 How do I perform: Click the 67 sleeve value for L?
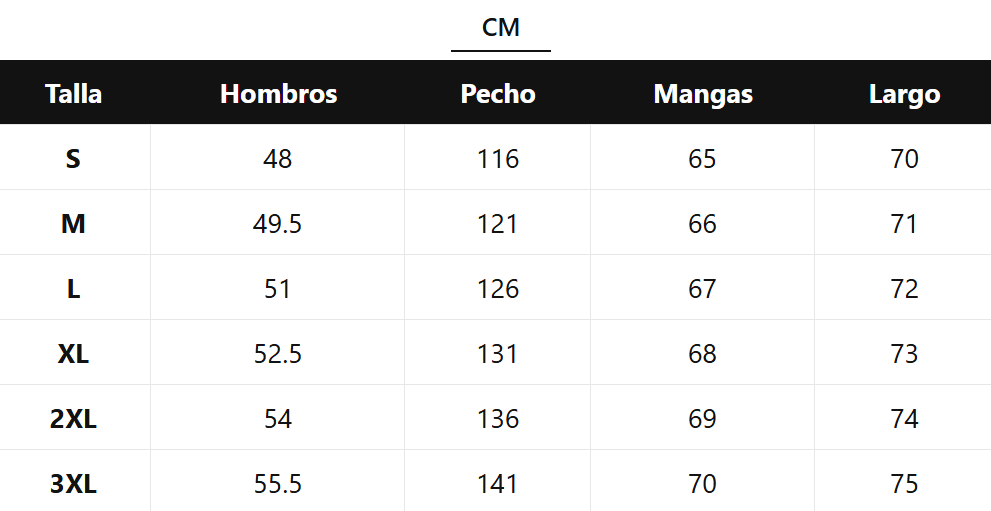tap(703, 289)
